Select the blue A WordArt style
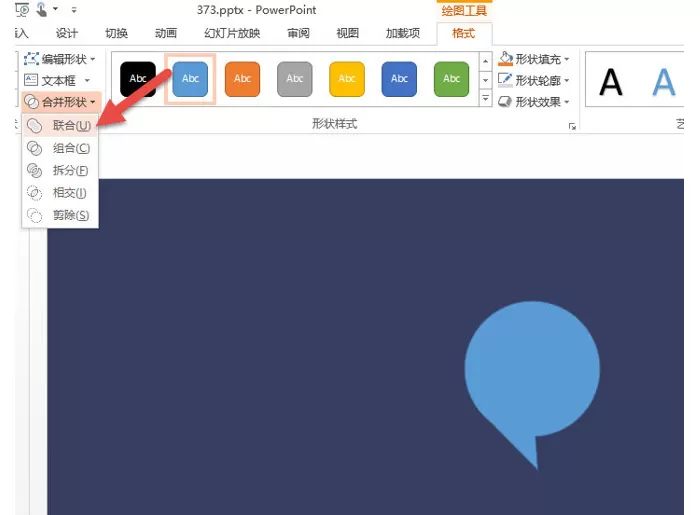The image size is (700, 515). coord(663,82)
